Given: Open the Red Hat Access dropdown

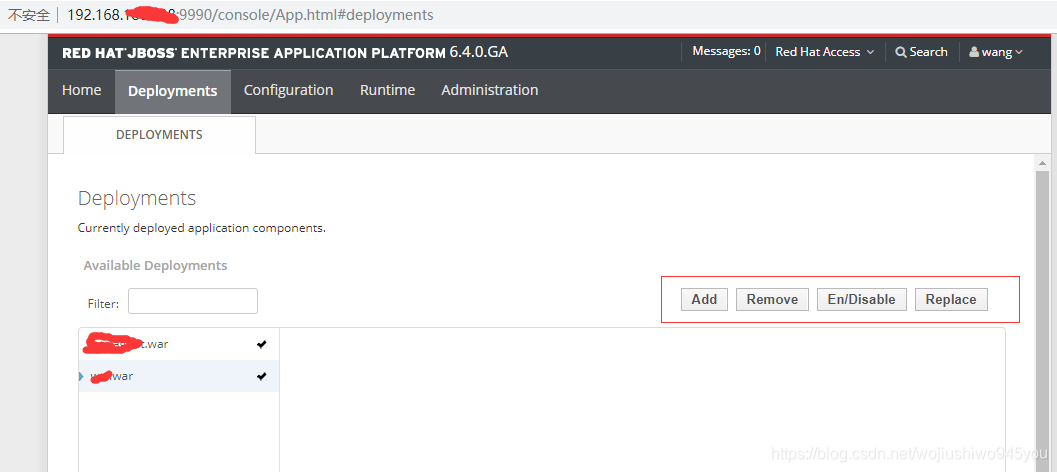Looking at the screenshot, I should 824,52.
